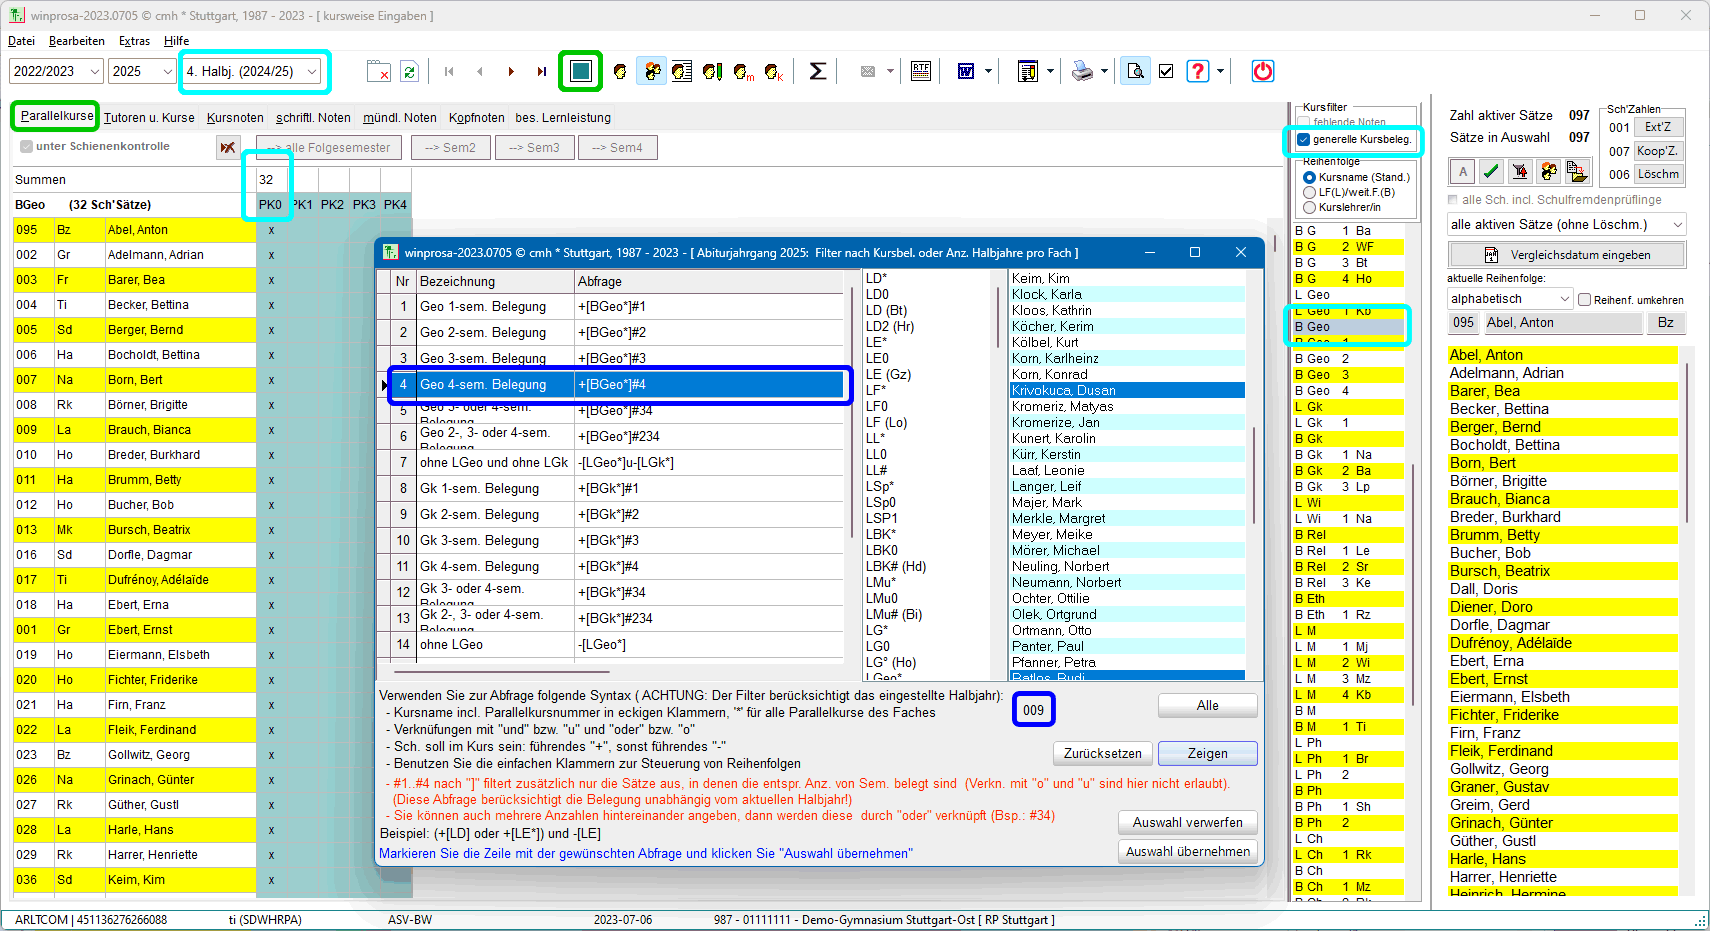
Task: Click the 'Auswahl übernehmen' button
Action: click(1187, 852)
